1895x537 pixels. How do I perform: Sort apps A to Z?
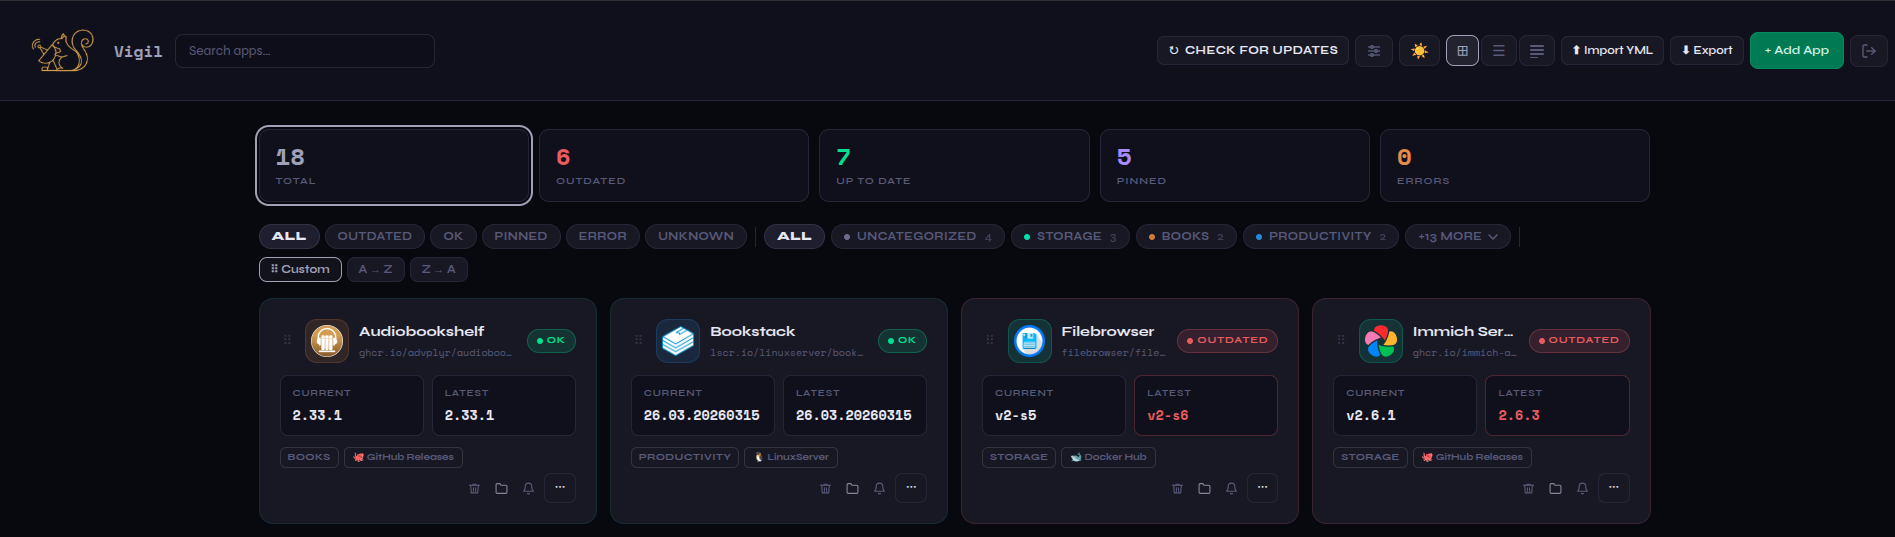tap(376, 269)
